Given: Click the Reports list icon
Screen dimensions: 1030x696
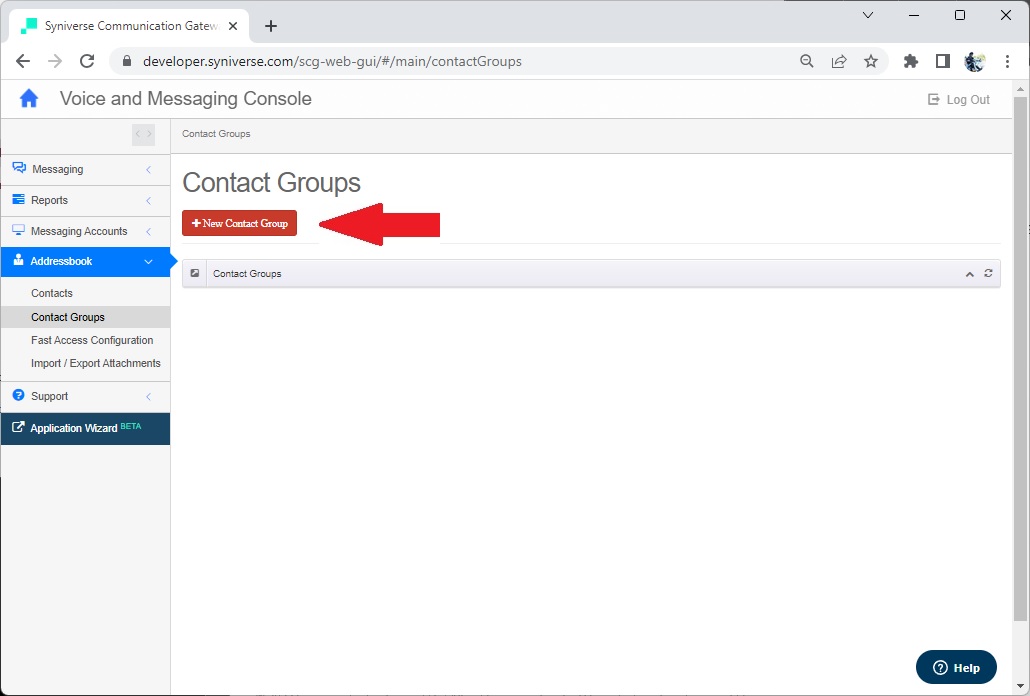Looking at the screenshot, I should pos(18,200).
